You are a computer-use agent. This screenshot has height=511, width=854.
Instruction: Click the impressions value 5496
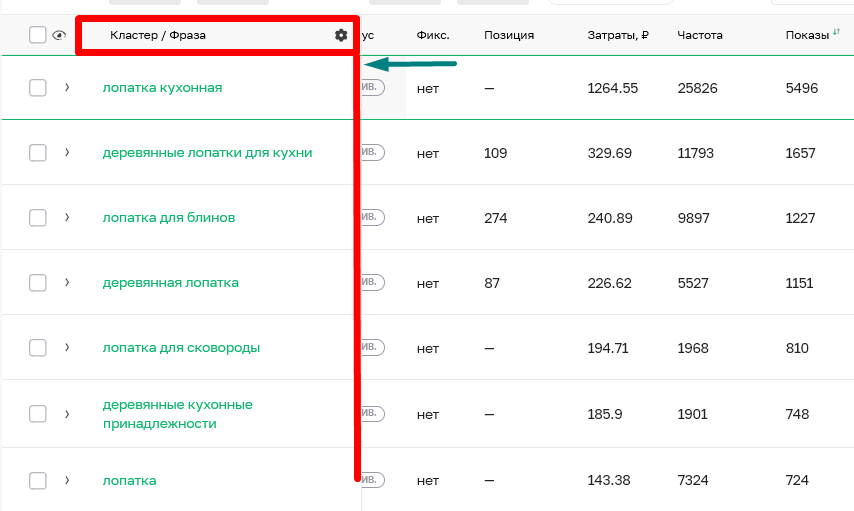click(802, 88)
